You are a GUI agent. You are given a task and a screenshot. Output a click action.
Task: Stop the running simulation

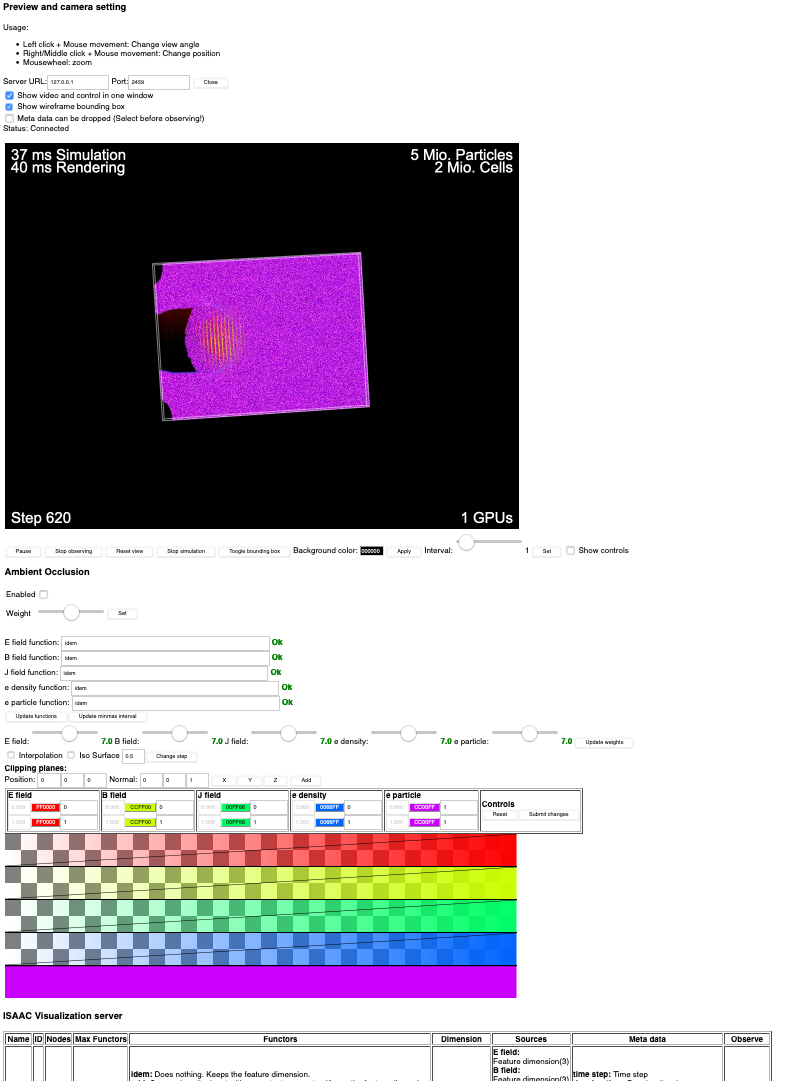pyautogui.click(x=185, y=550)
